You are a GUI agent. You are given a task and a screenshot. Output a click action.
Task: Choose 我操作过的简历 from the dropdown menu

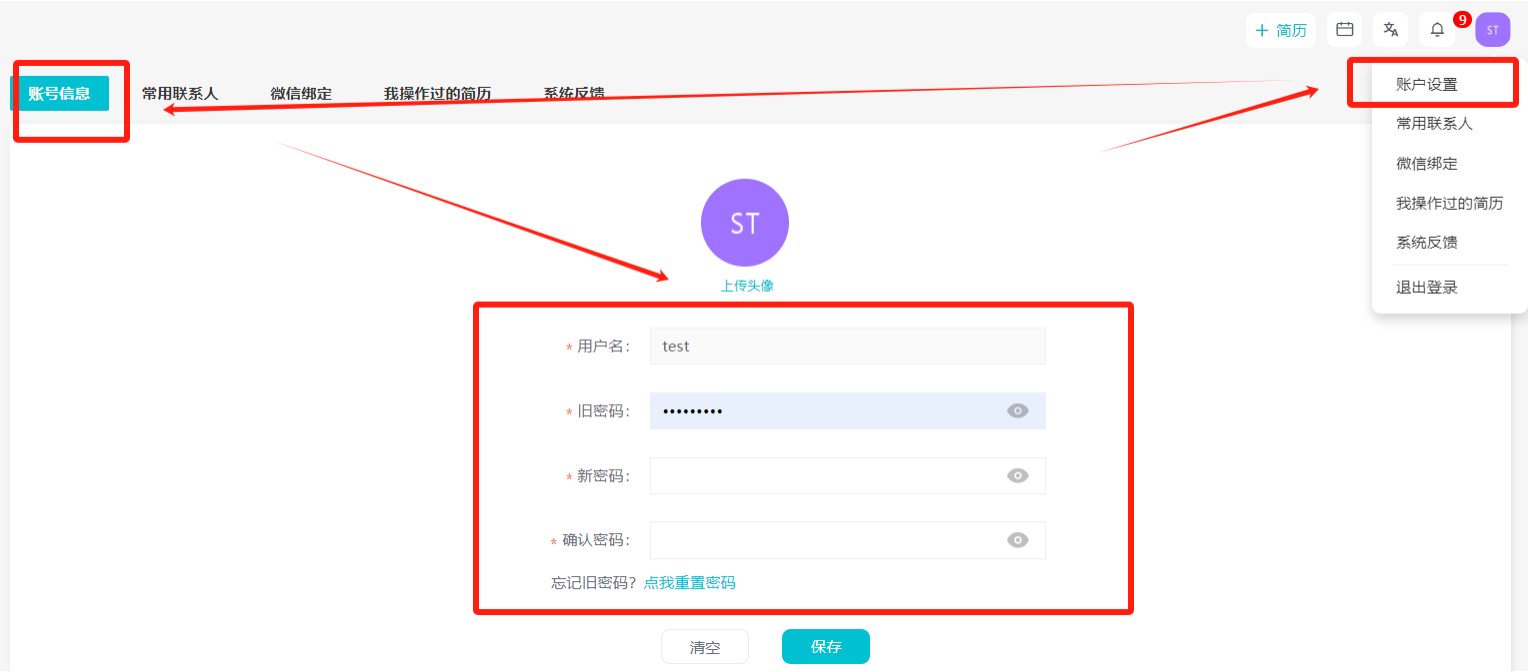pos(1449,203)
